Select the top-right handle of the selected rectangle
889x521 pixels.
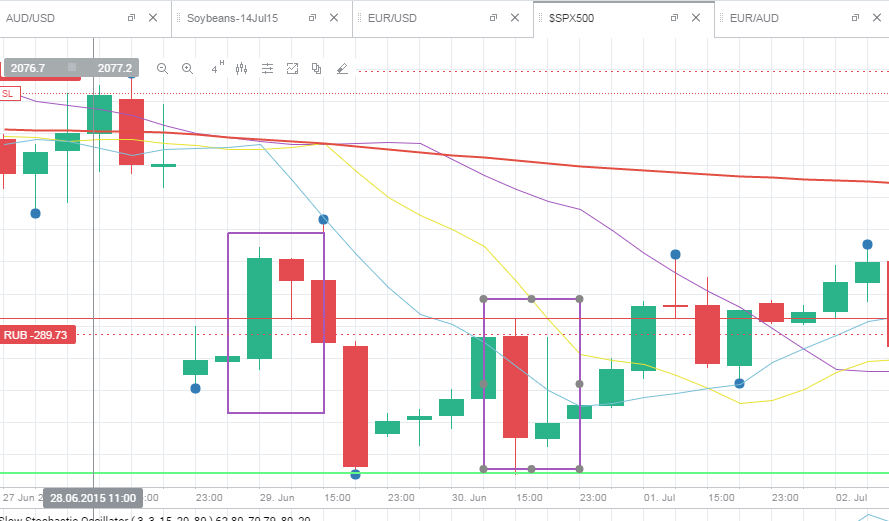tap(579, 299)
